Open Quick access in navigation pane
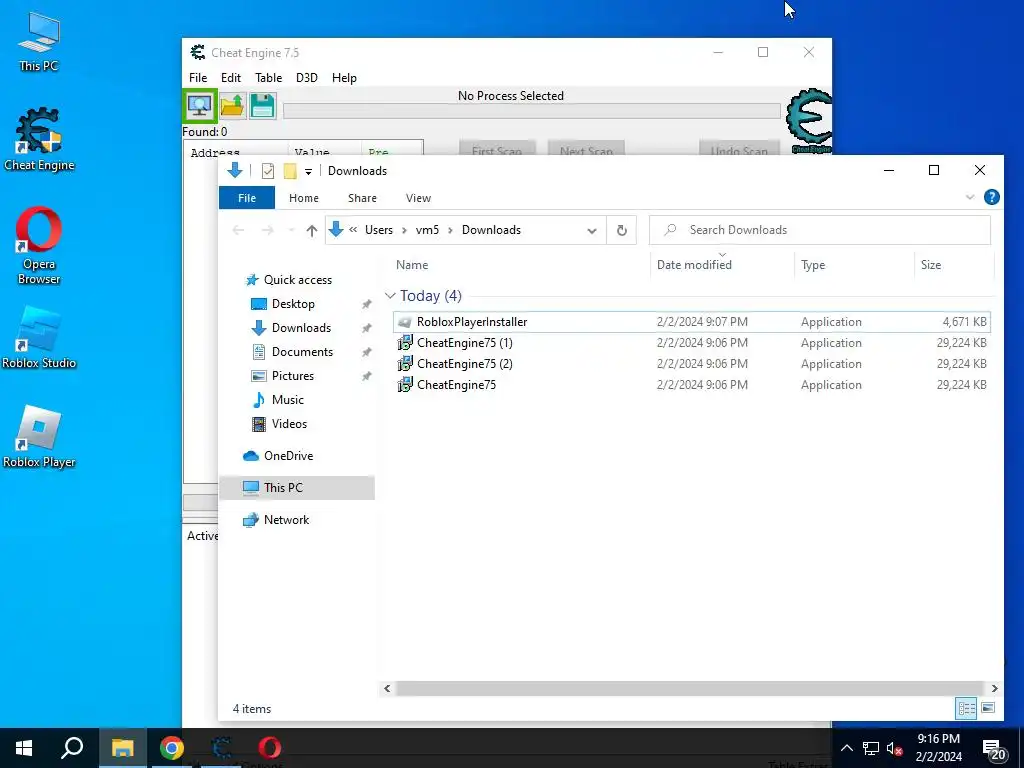Screen dimensions: 1024x768 coord(298,280)
